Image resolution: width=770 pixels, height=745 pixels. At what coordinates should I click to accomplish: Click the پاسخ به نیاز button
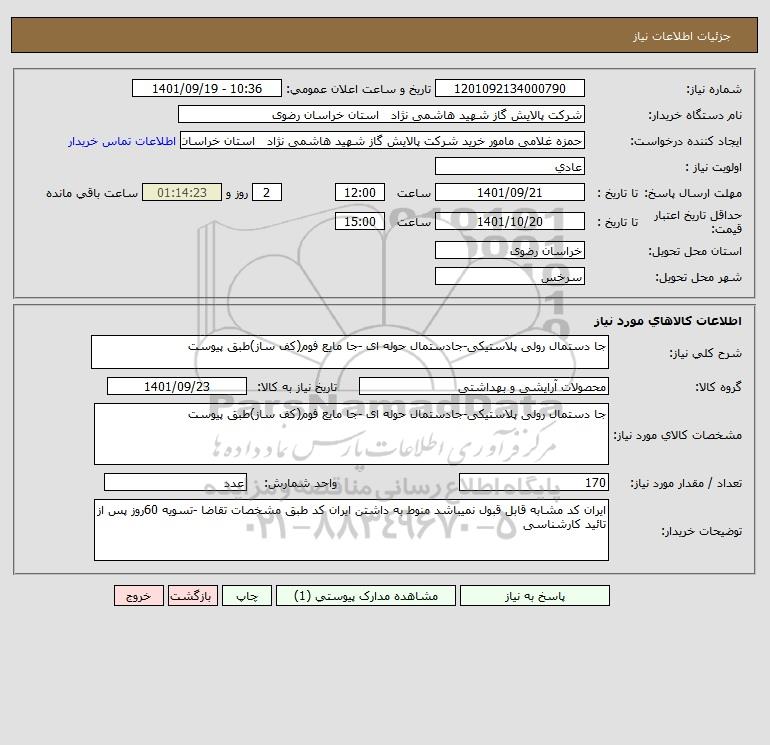pos(535,596)
